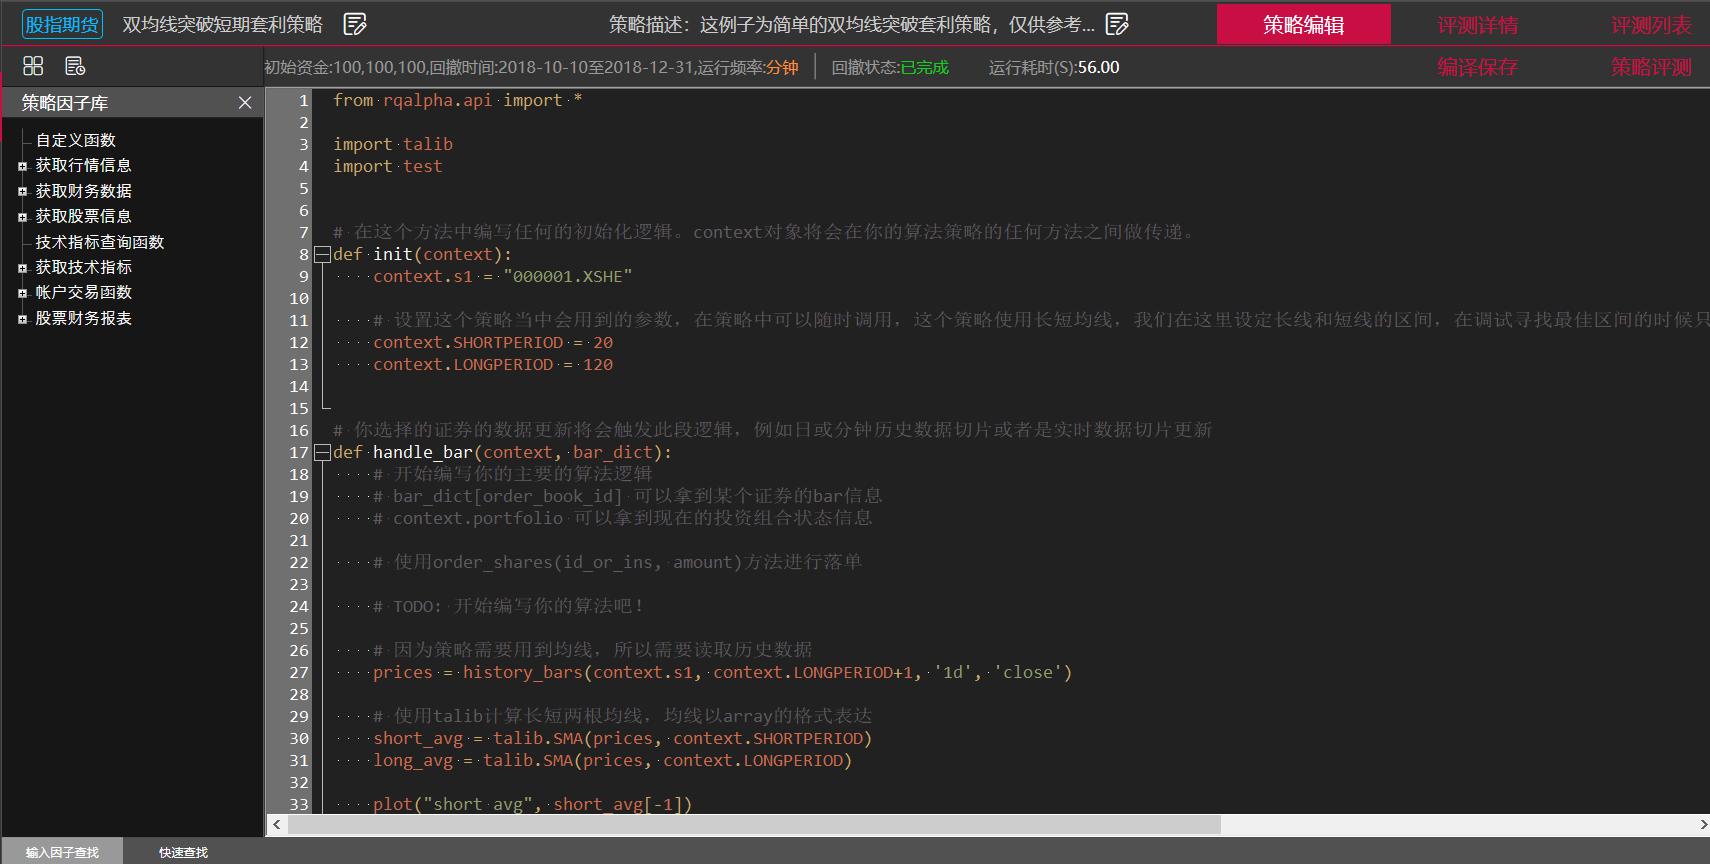Switch to the 策略编辑 tab
This screenshot has height=864, width=1710.
coord(1303,25)
